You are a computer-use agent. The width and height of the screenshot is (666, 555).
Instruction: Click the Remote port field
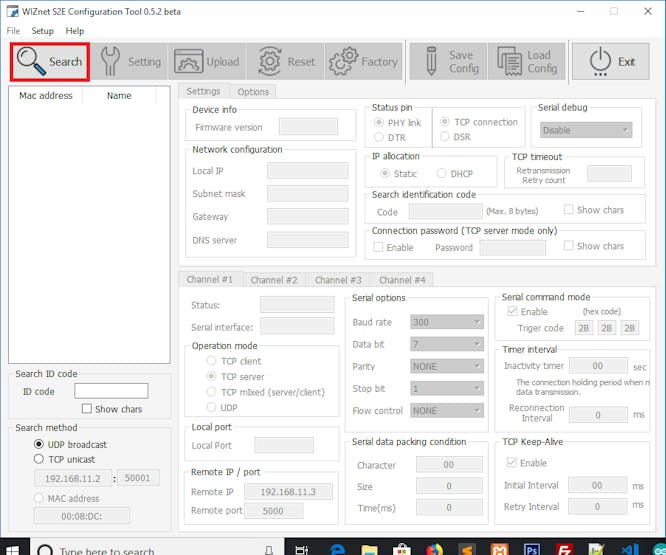point(274,510)
